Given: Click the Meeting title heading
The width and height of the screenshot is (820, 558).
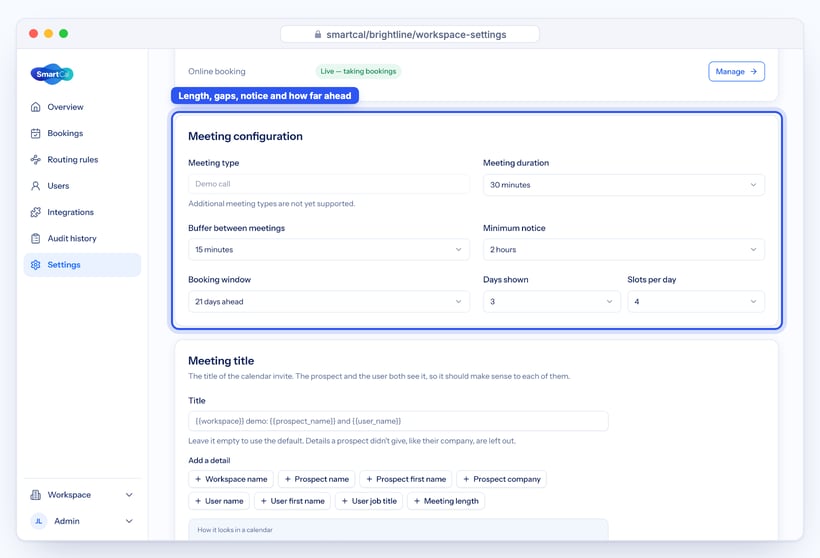Looking at the screenshot, I should click(221, 361).
